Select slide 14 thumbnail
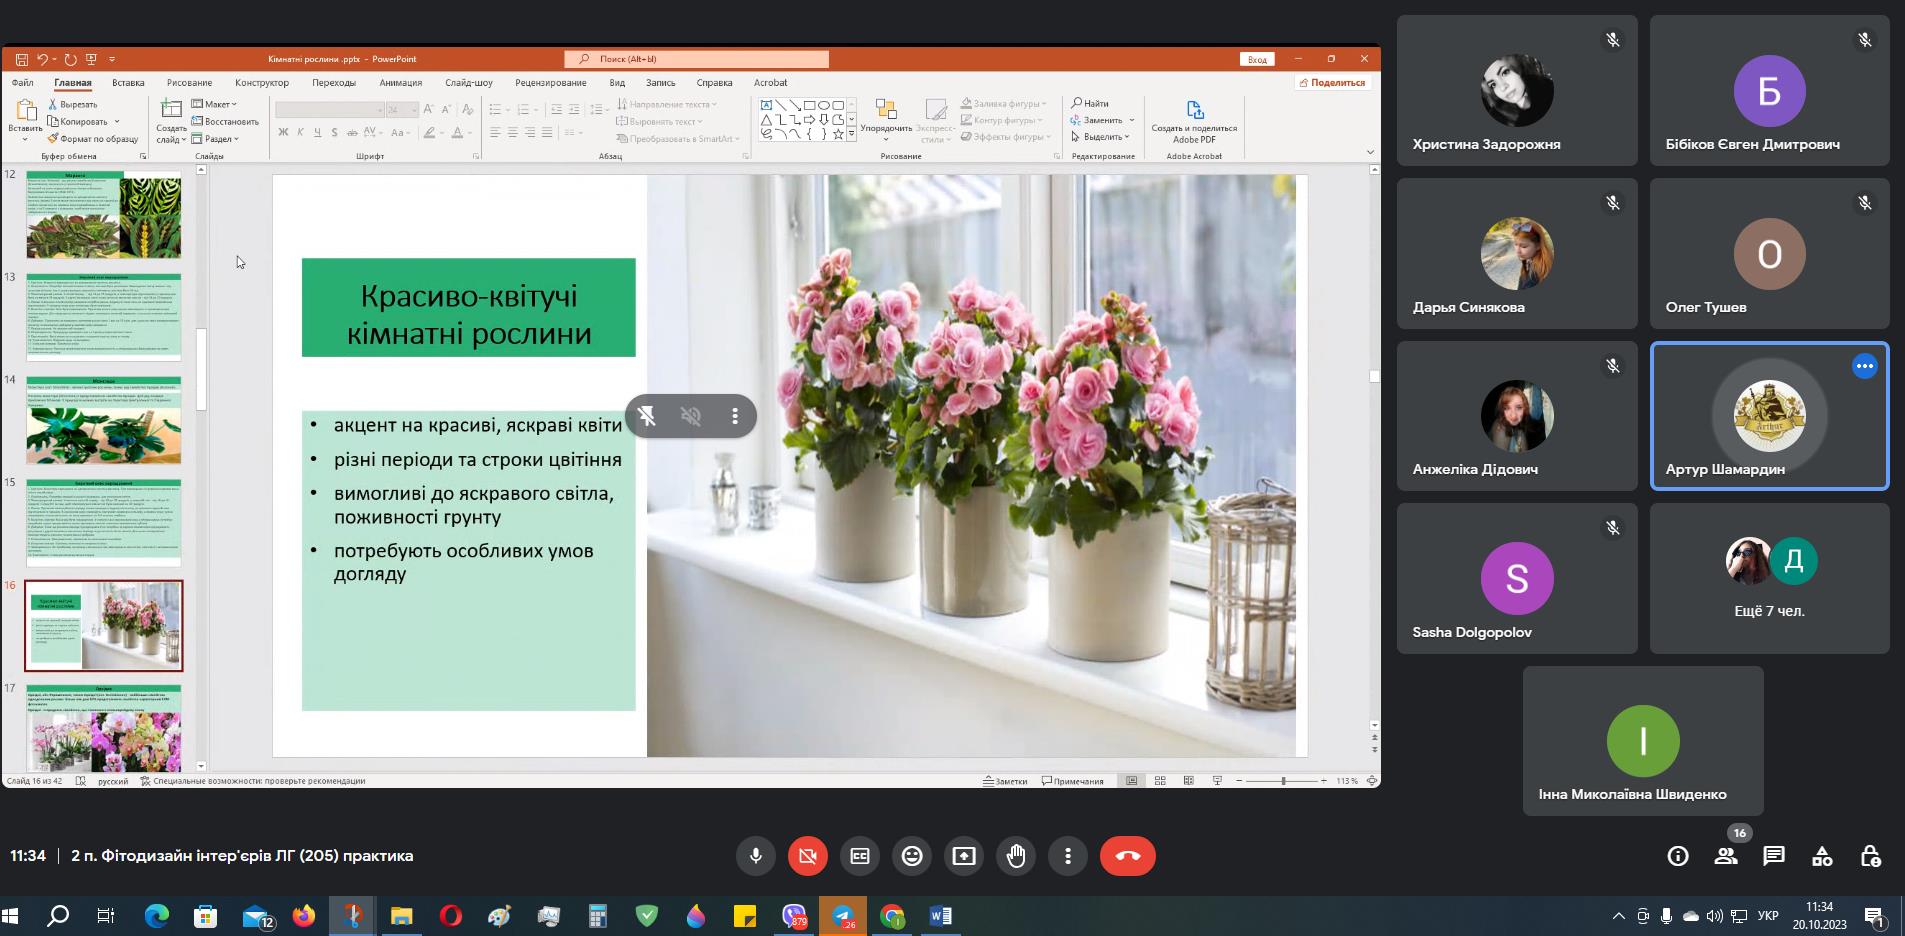The height and width of the screenshot is (936, 1905). [104, 420]
